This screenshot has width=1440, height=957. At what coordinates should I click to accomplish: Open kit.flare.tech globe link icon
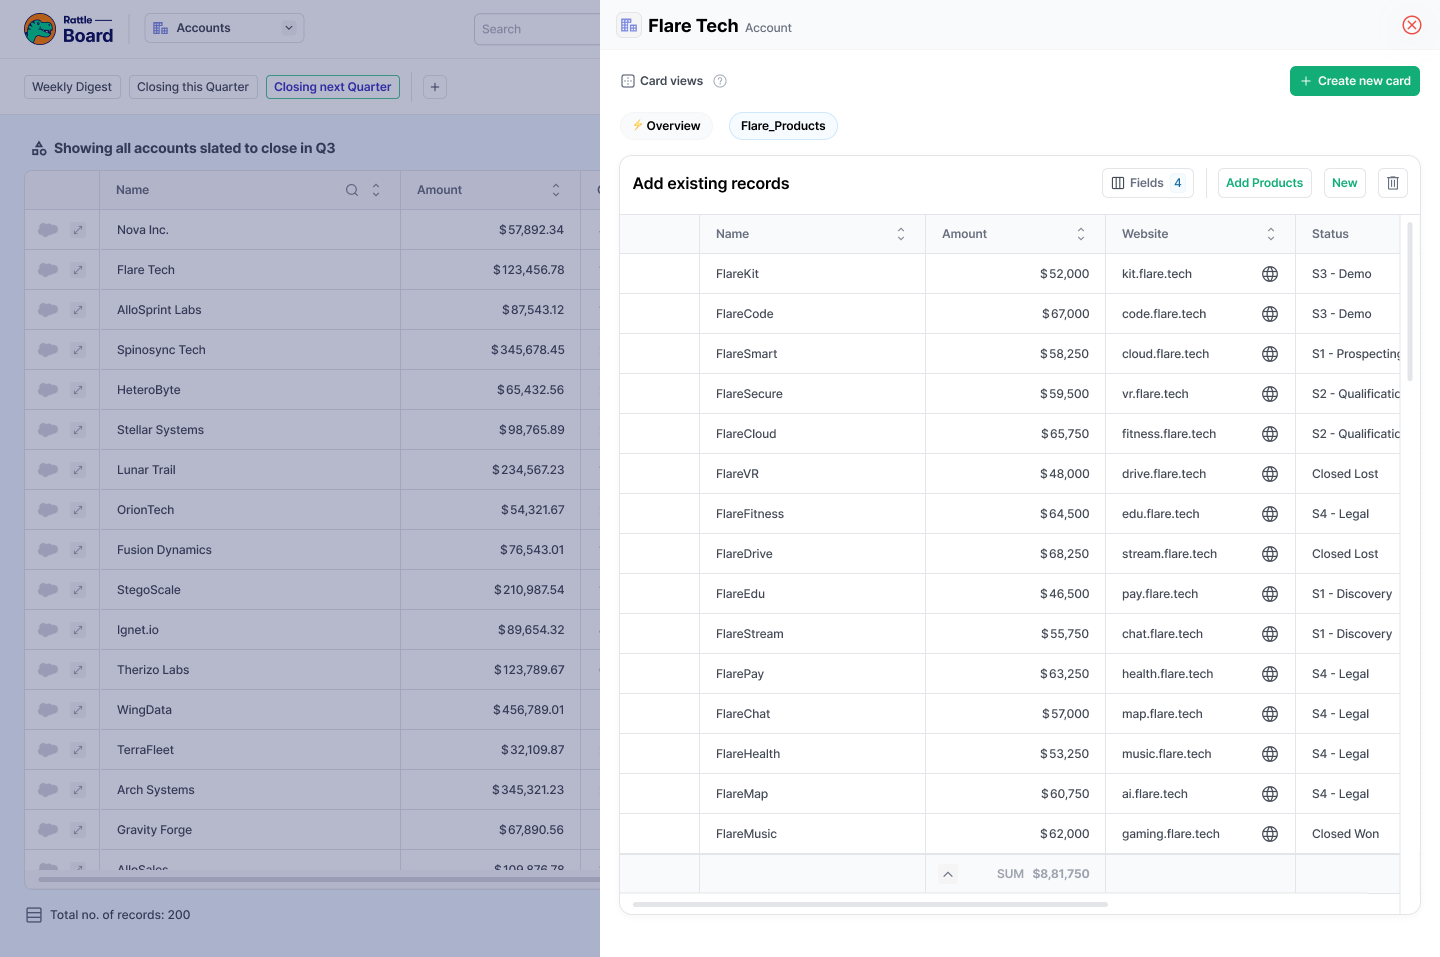(x=1270, y=274)
